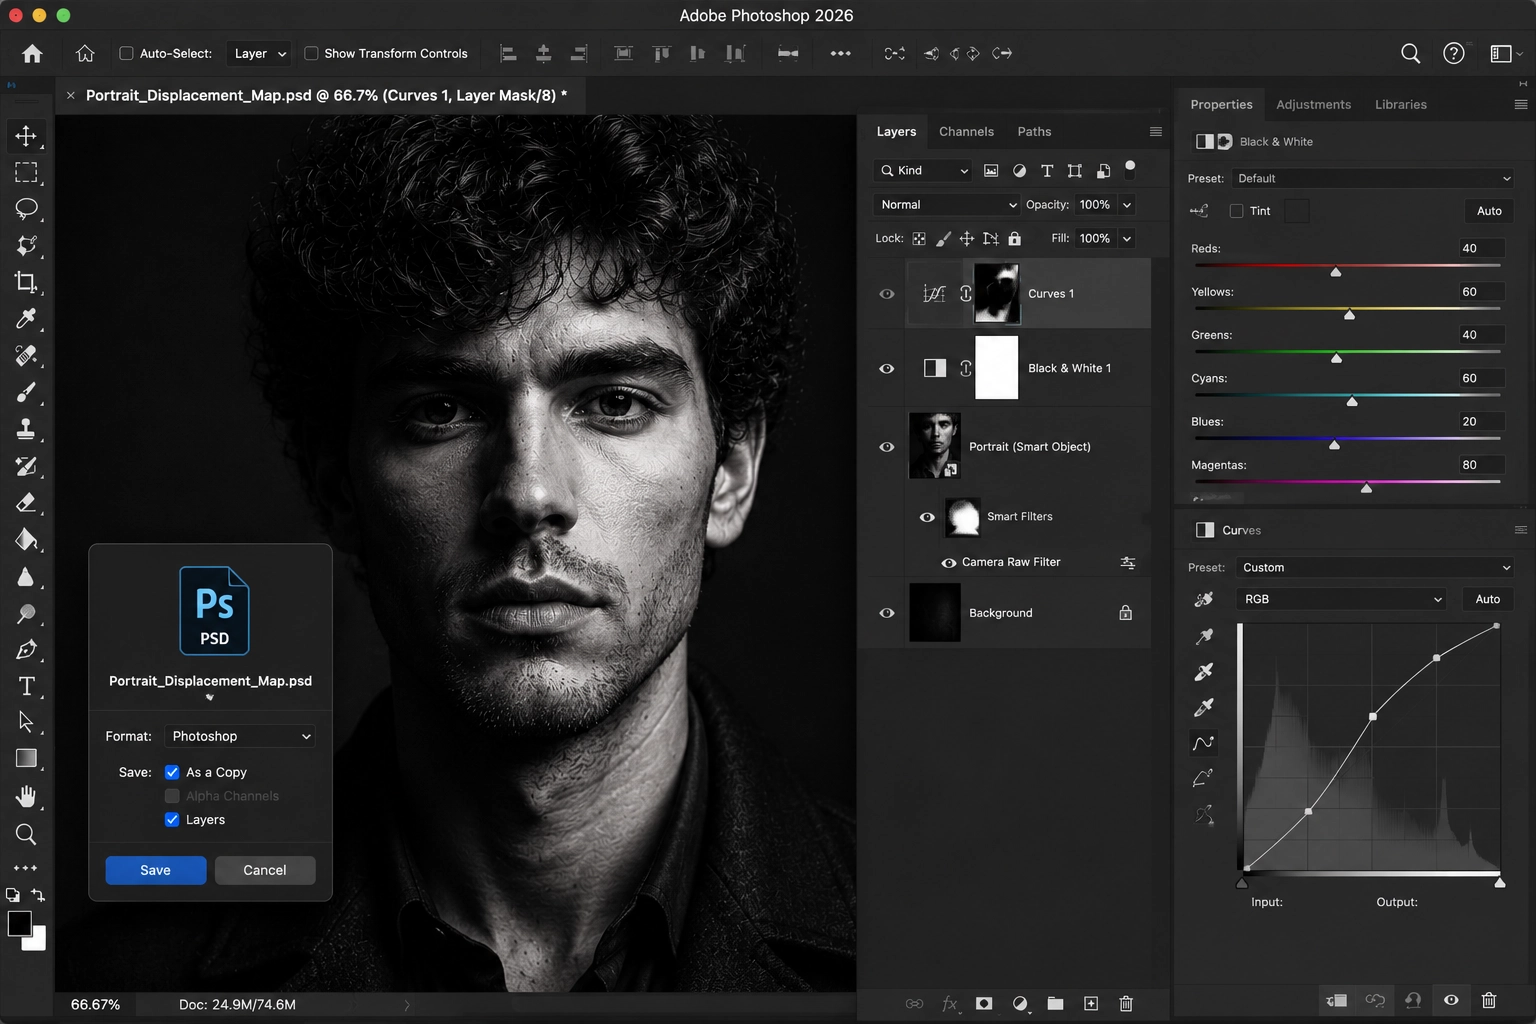Select the Move tool
The height and width of the screenshot is (1024, 1536).
pos(26,135)
